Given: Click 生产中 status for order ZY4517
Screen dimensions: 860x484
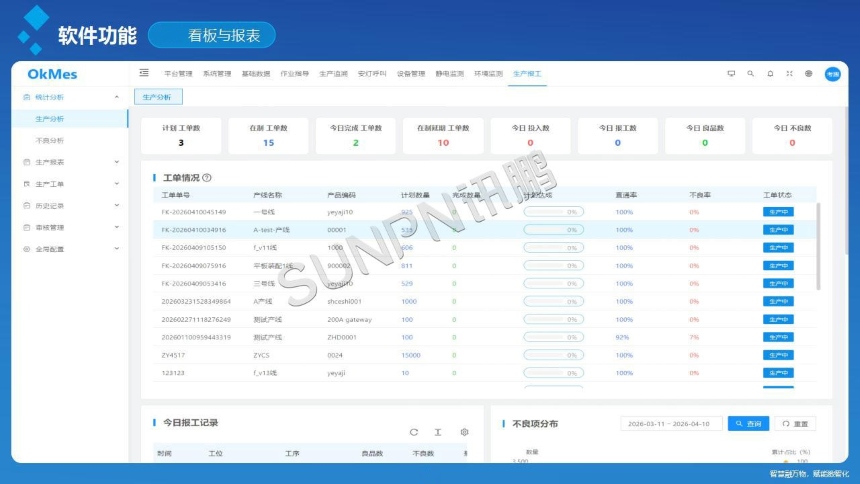Looking at the screenshot, I should click(778, 355).
